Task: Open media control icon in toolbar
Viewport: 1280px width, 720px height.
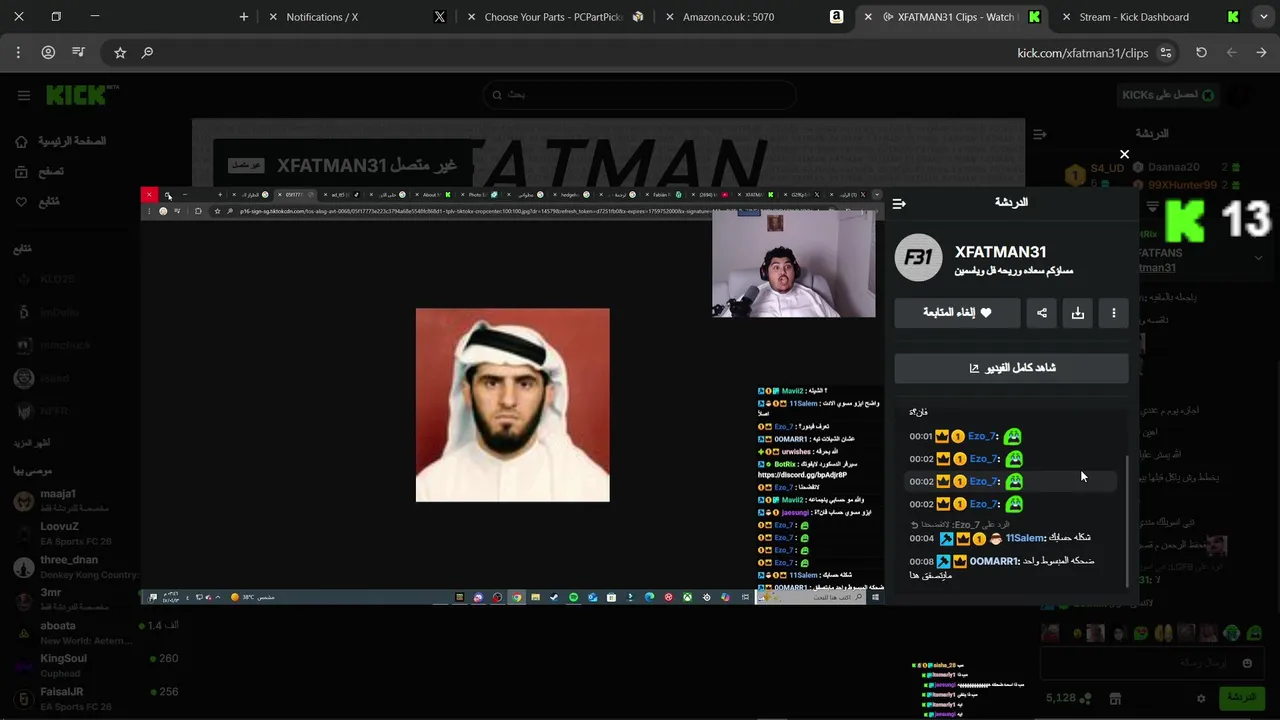Action: pyautogui.click(x=79, y=52)
